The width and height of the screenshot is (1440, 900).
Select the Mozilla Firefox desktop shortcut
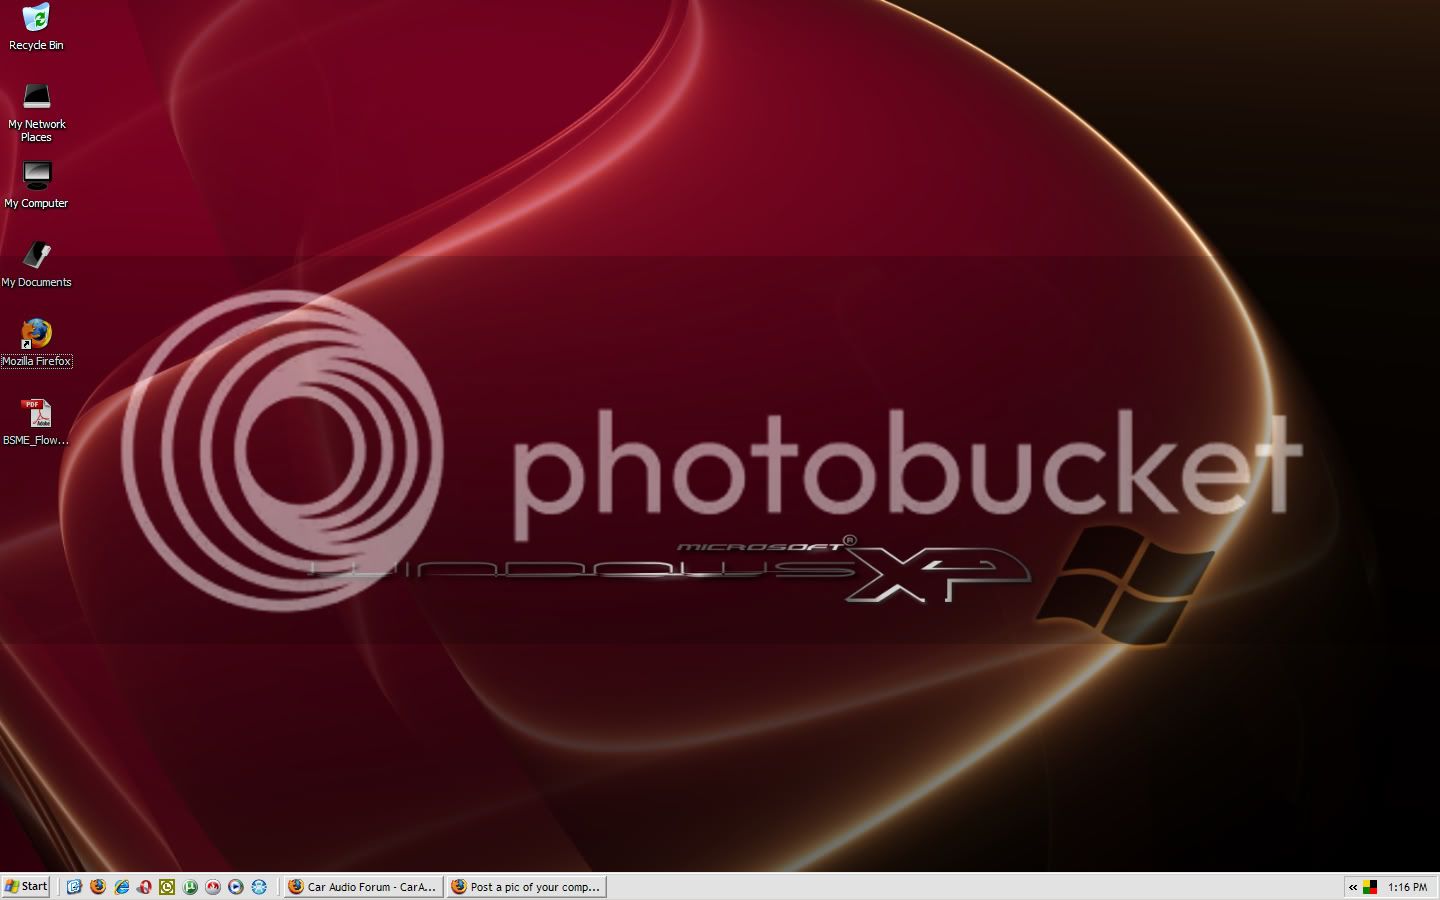tap(36, 343)
